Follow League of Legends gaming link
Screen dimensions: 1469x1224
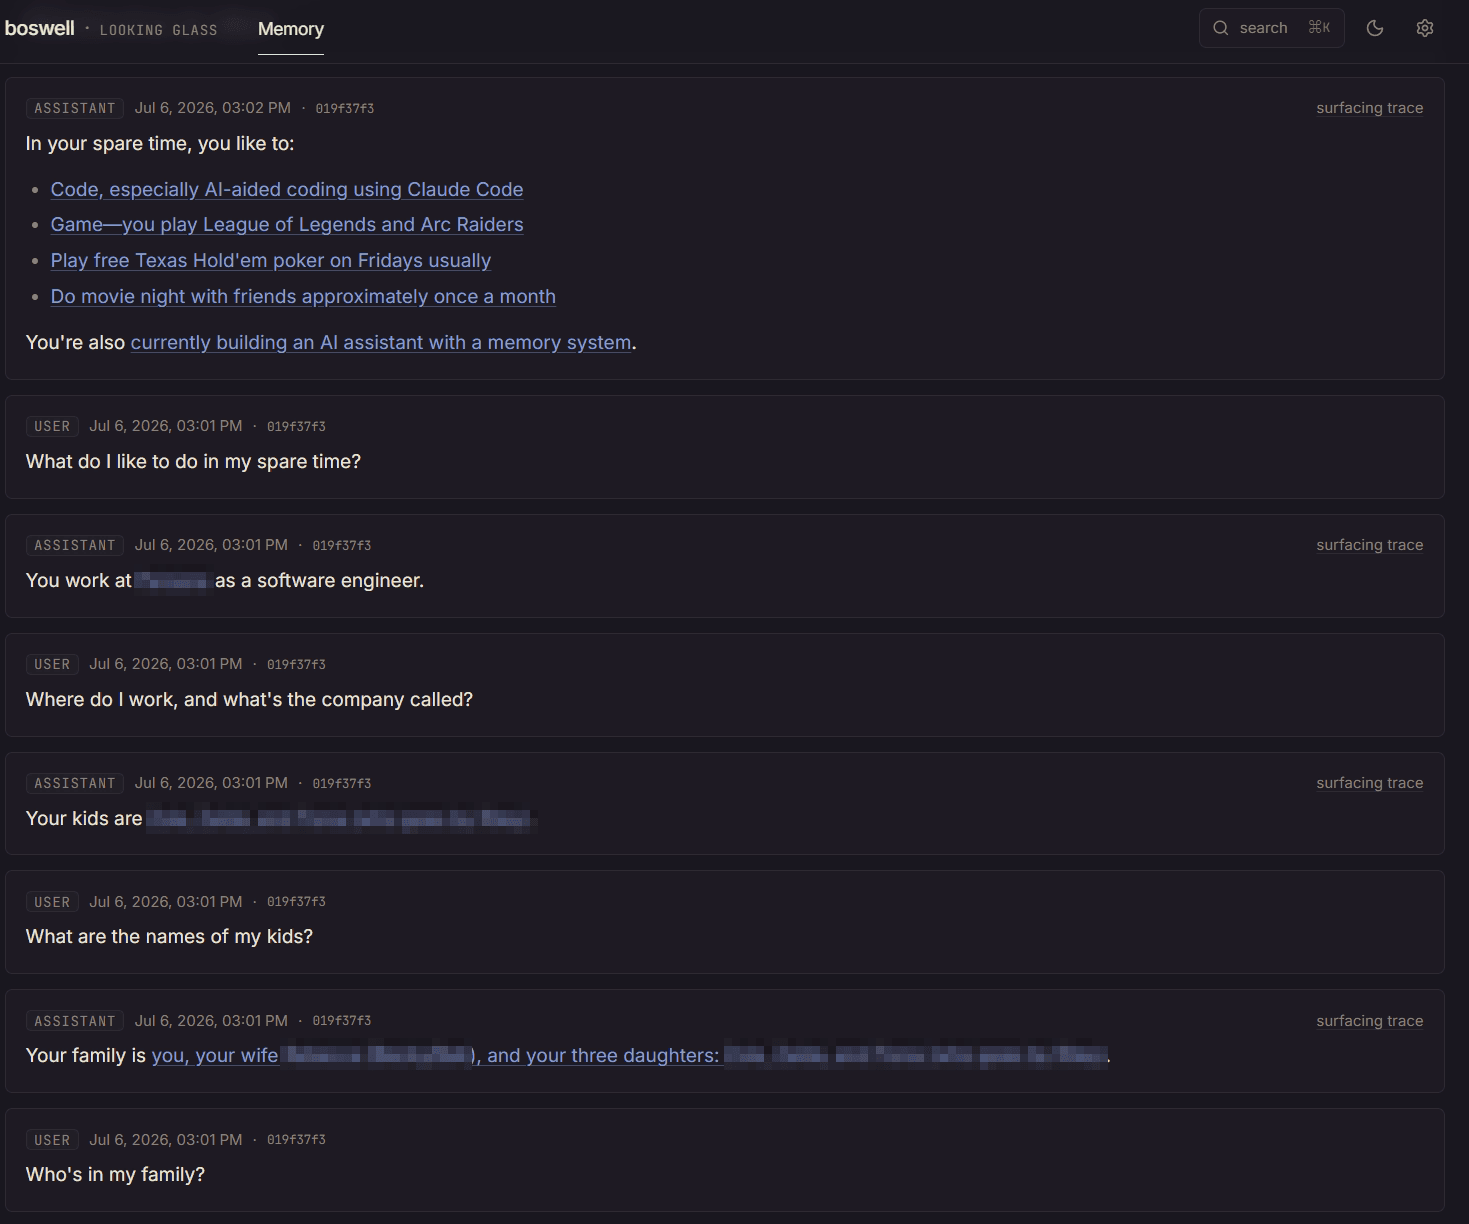(x=287, y=225)
